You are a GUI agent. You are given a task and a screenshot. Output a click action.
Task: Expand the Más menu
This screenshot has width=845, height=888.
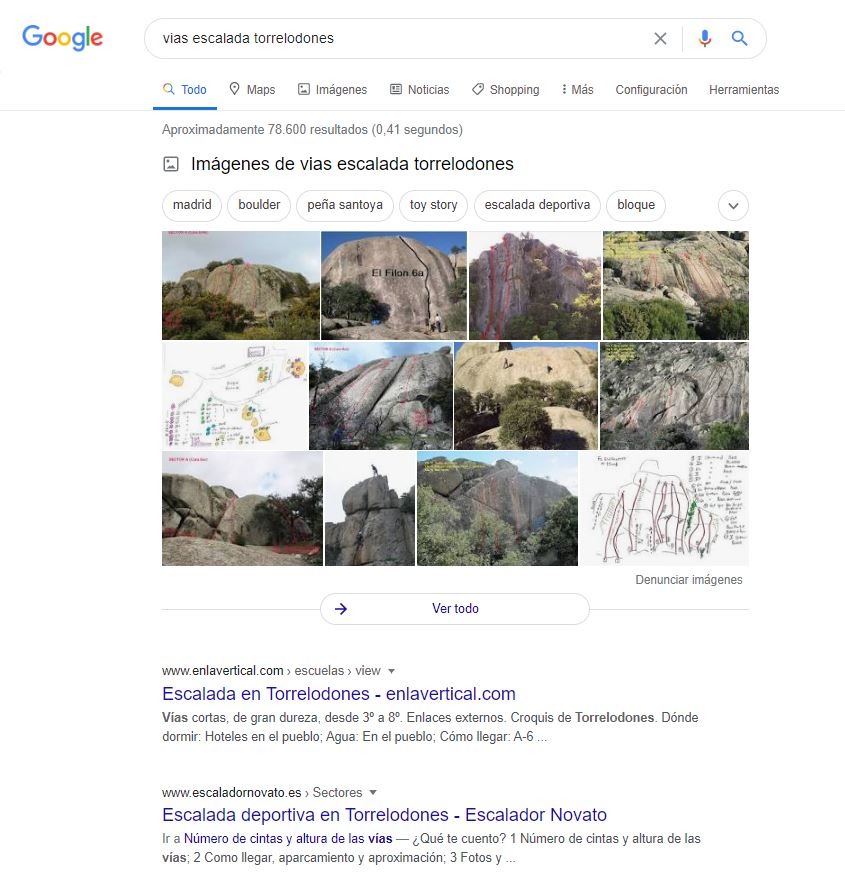click(x=578, y=90)
